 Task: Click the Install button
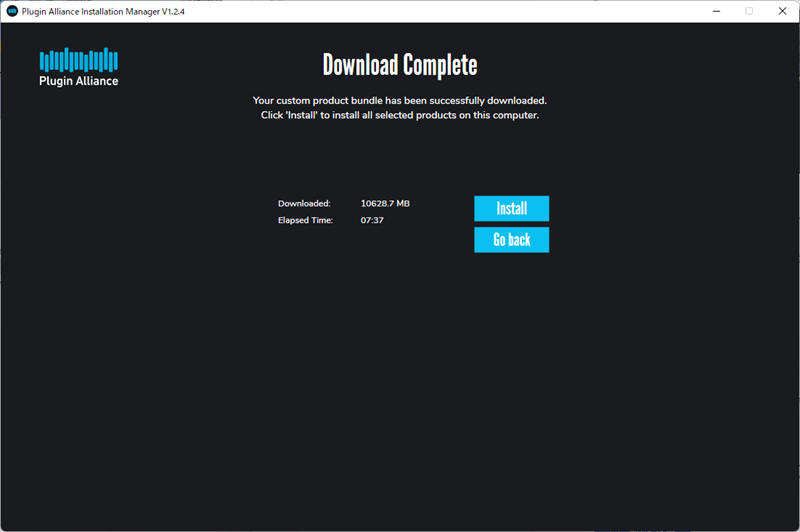point(511,208)
